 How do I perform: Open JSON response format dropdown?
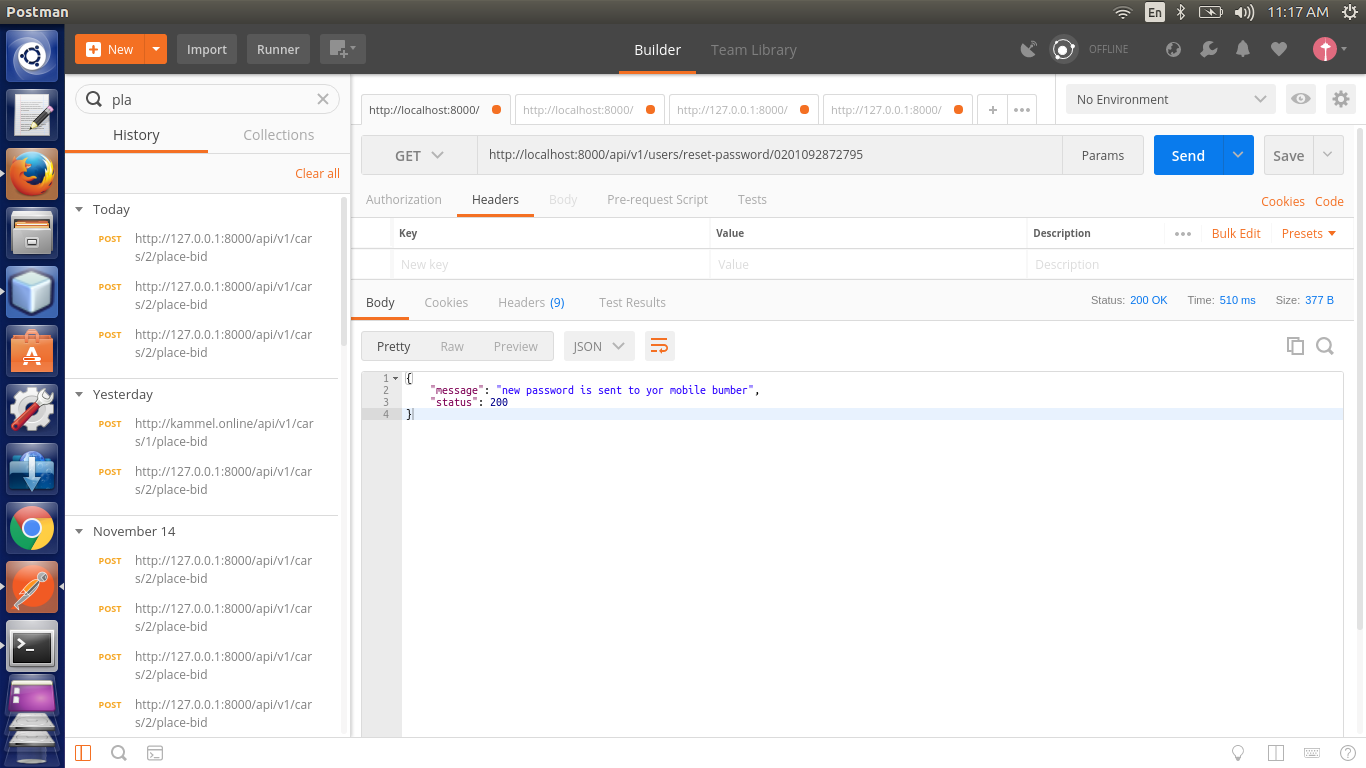click(x=599, y=346)
